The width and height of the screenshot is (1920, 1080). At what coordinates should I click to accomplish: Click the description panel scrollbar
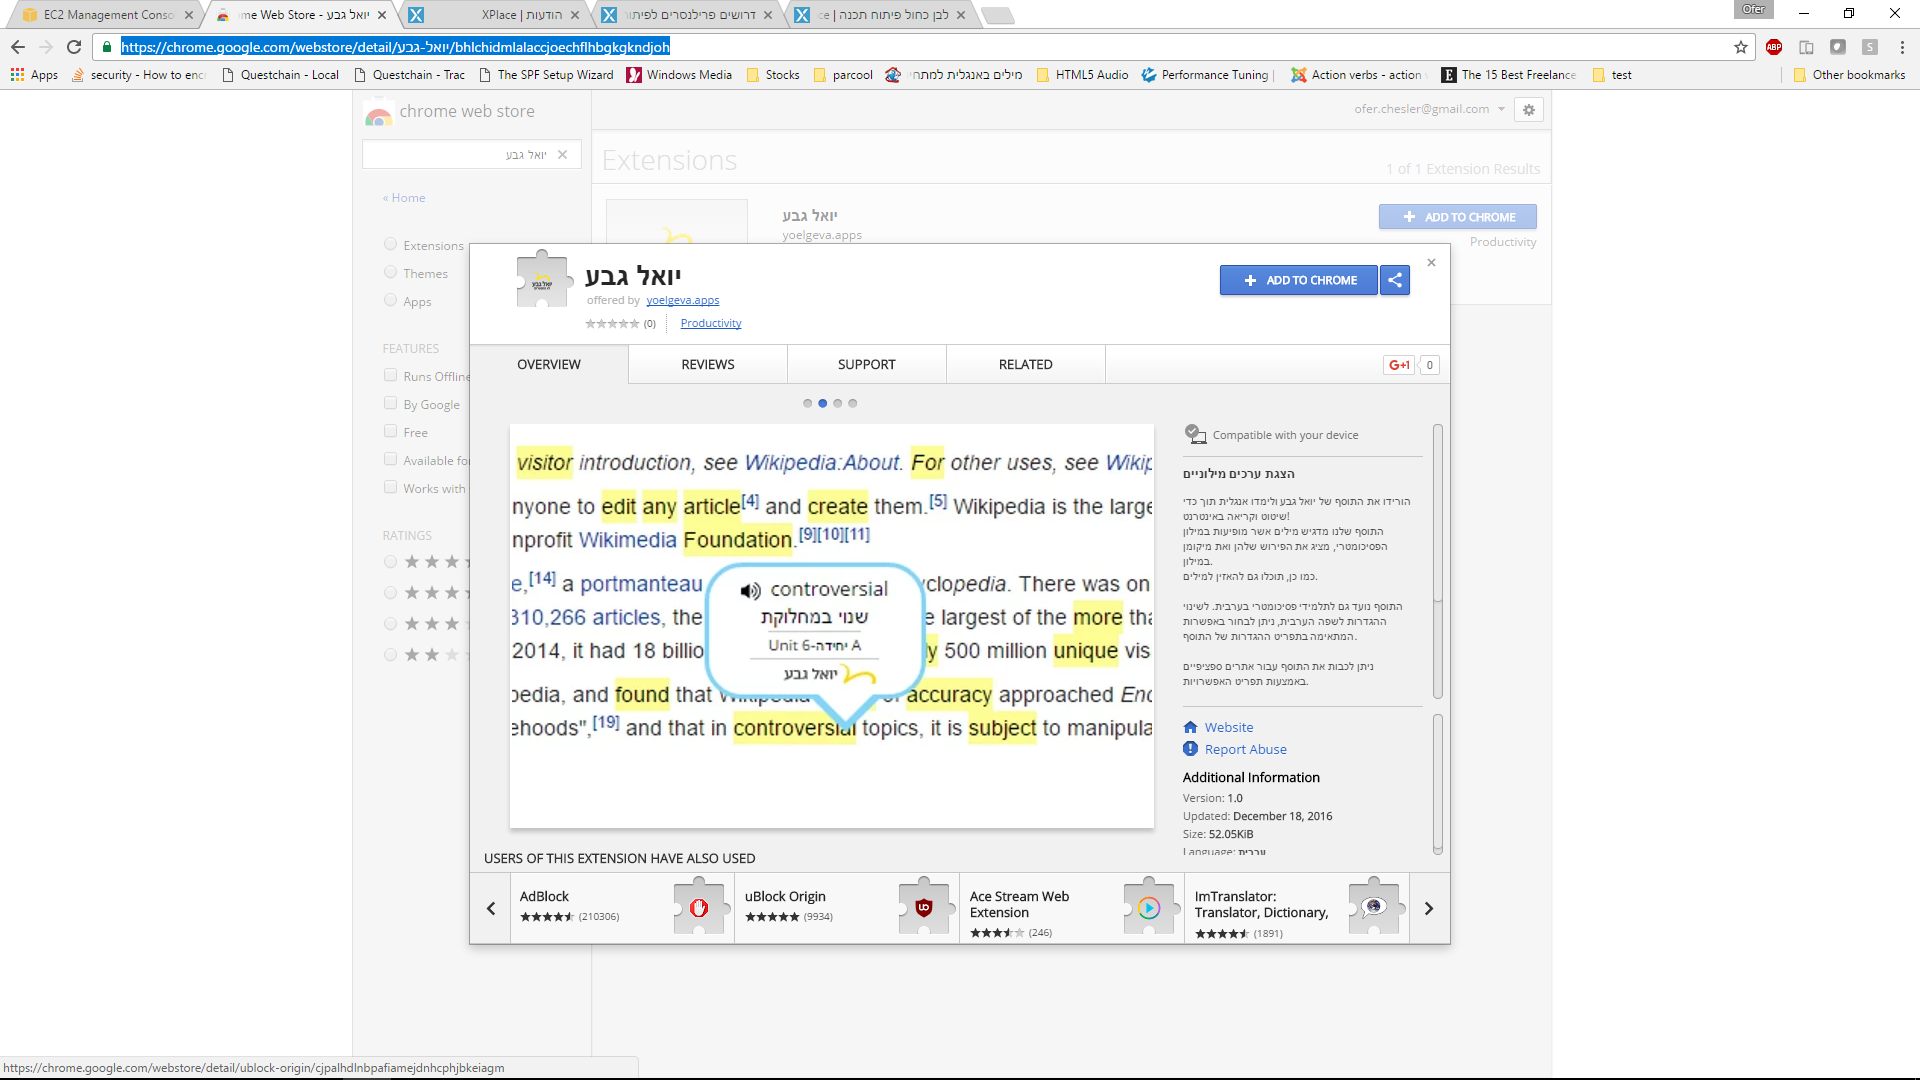tap(1438, 562)
